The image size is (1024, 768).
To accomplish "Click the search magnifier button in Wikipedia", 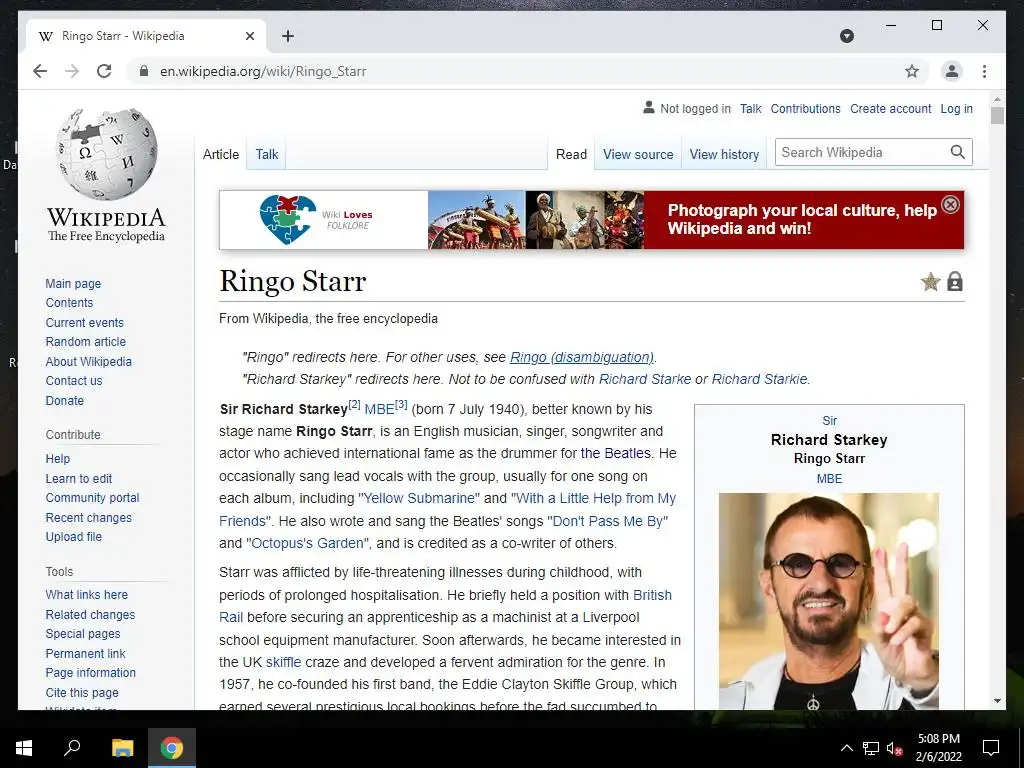I will point(957,152).
